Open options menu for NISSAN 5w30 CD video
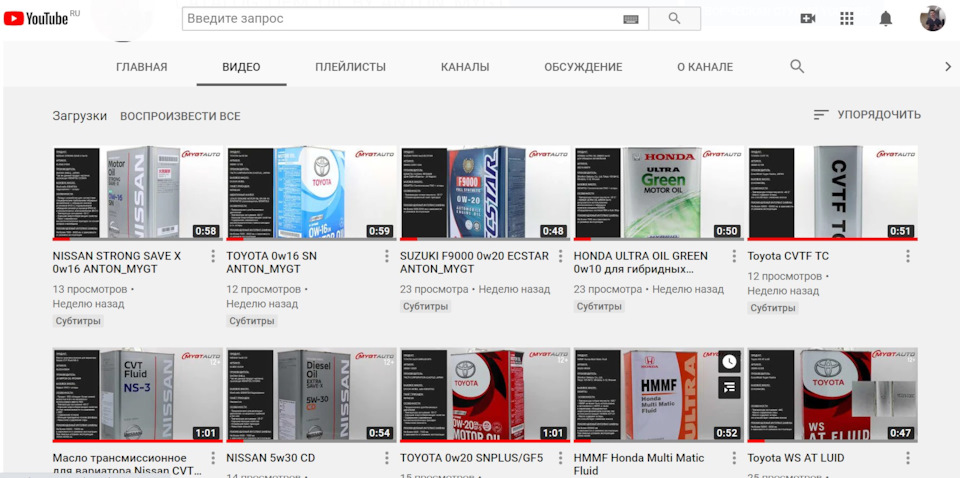This screenshot has width=960, height=478. 386,458
